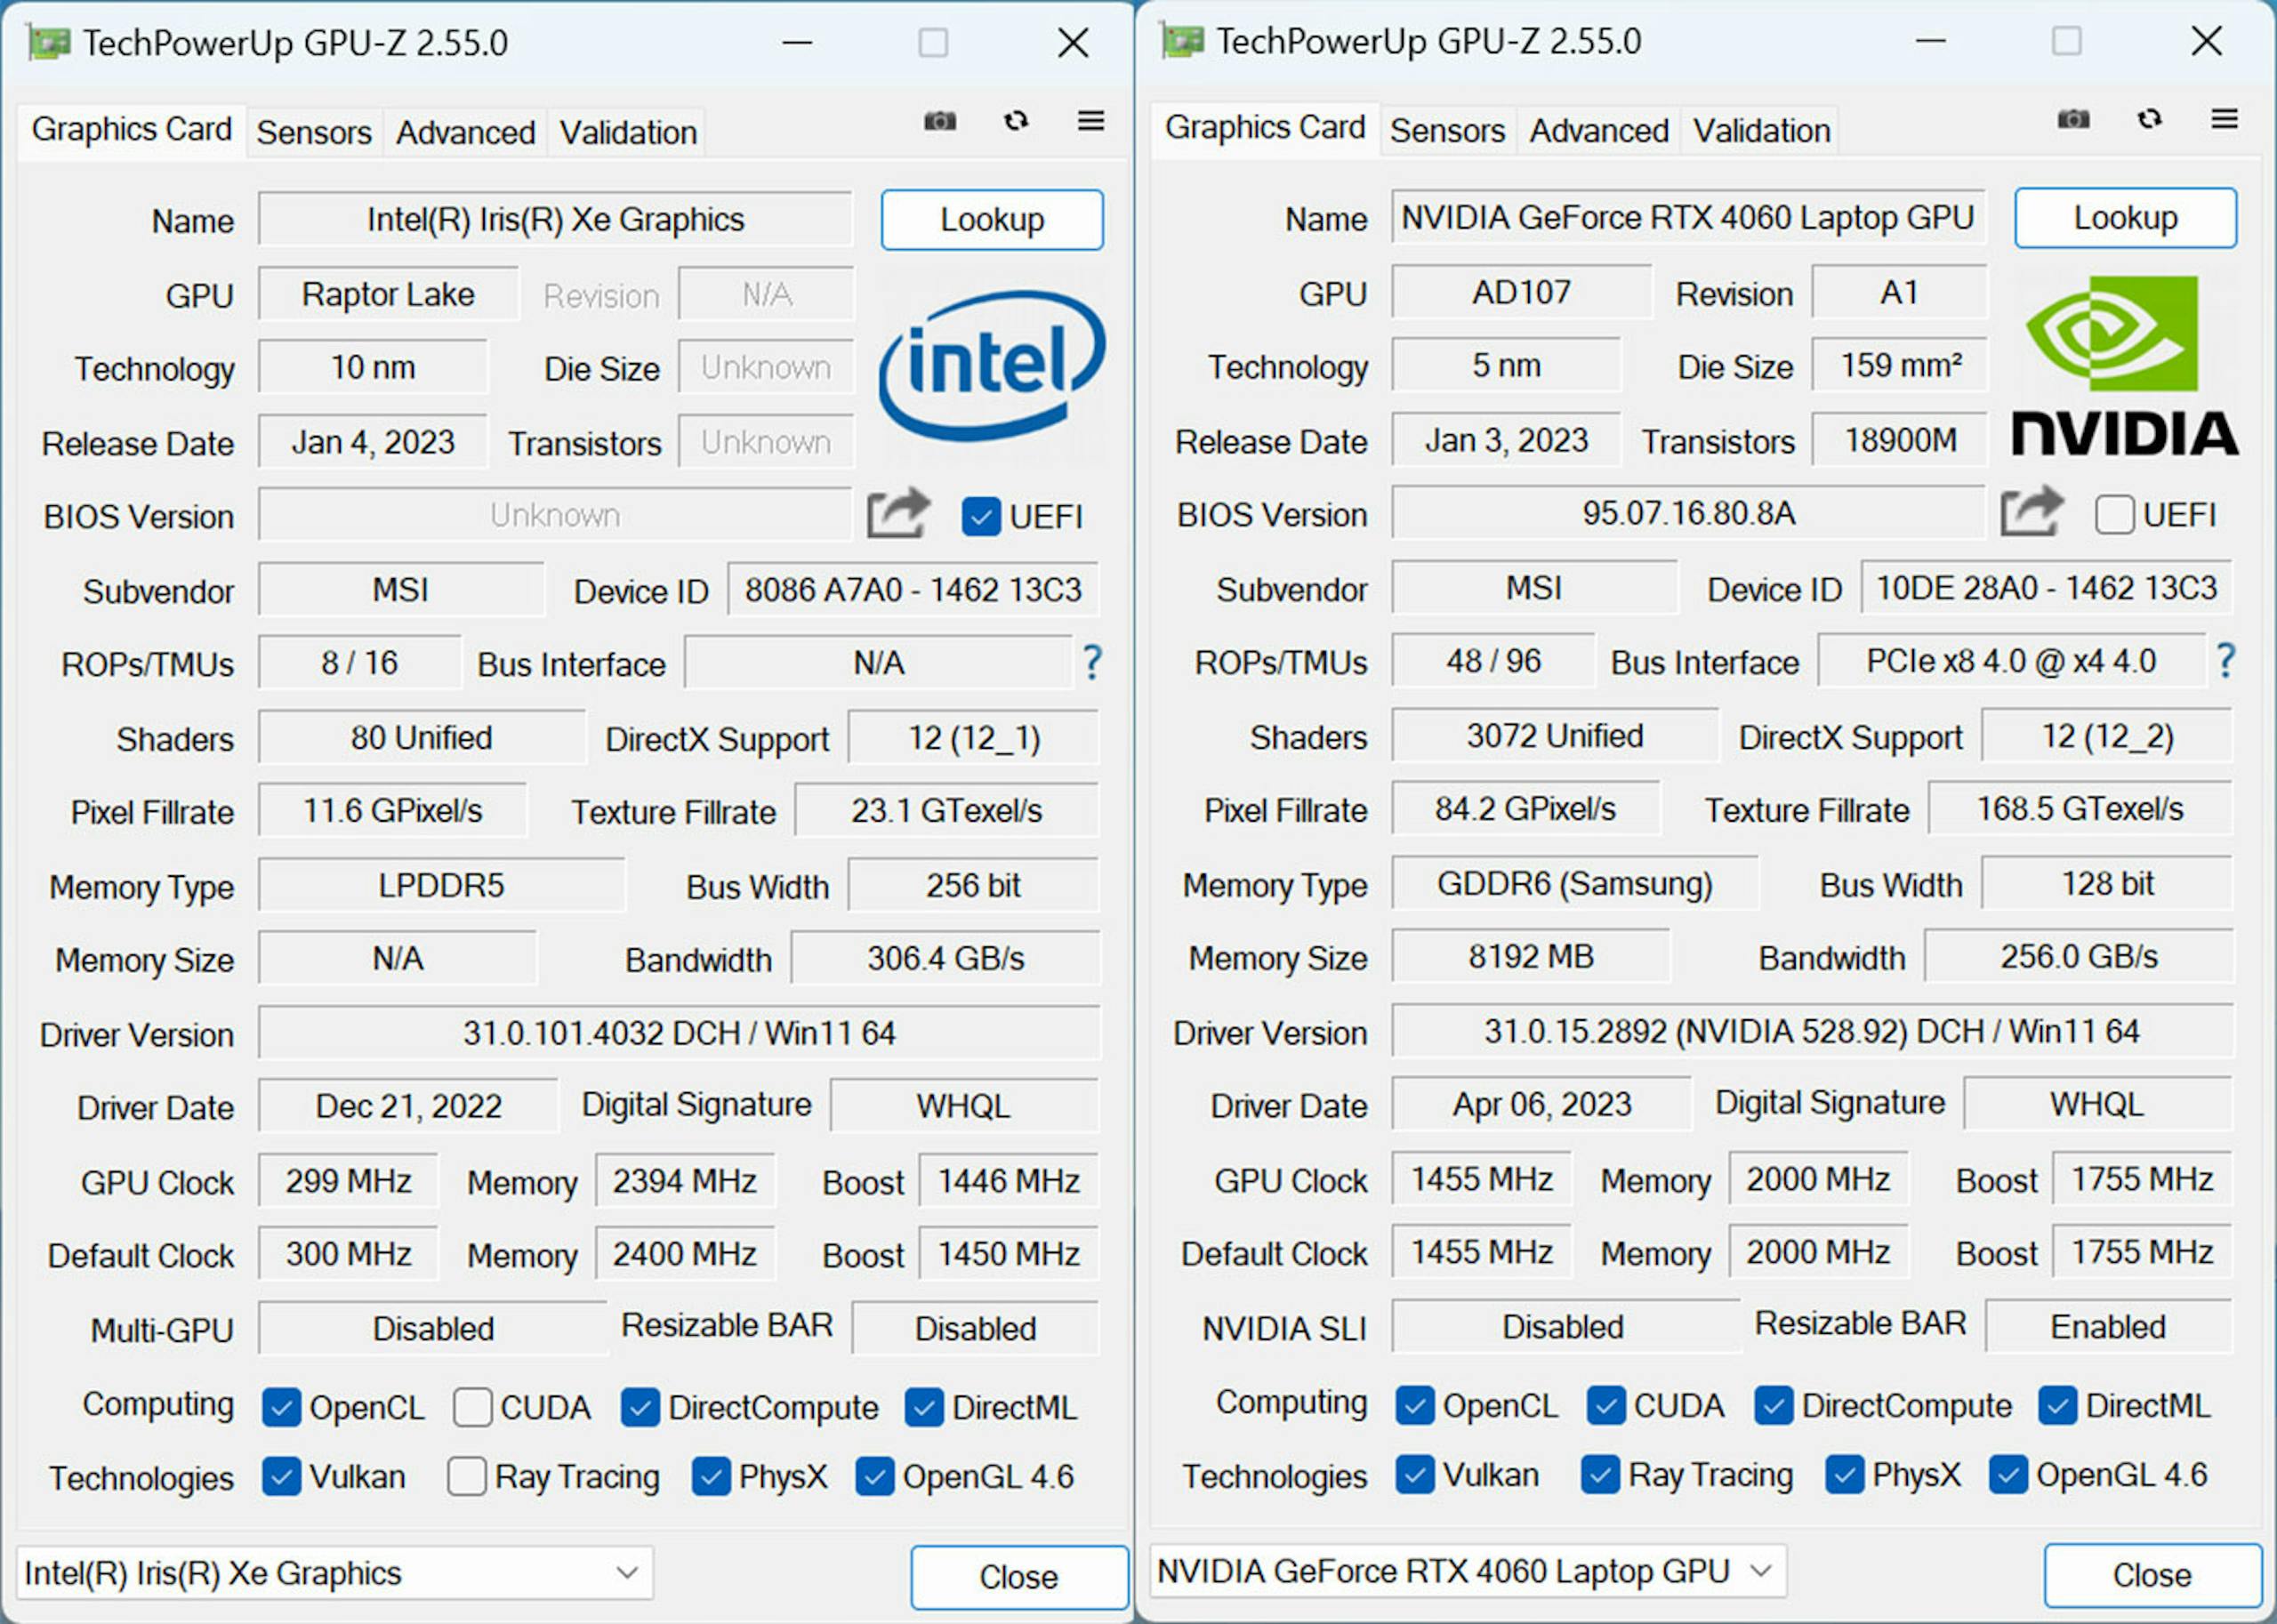Open NVIDIA GeForce RTX 4060 GPU selector dropdown
Viewport: 2277px width, 1624px height.
[x=1468, y=1571]
